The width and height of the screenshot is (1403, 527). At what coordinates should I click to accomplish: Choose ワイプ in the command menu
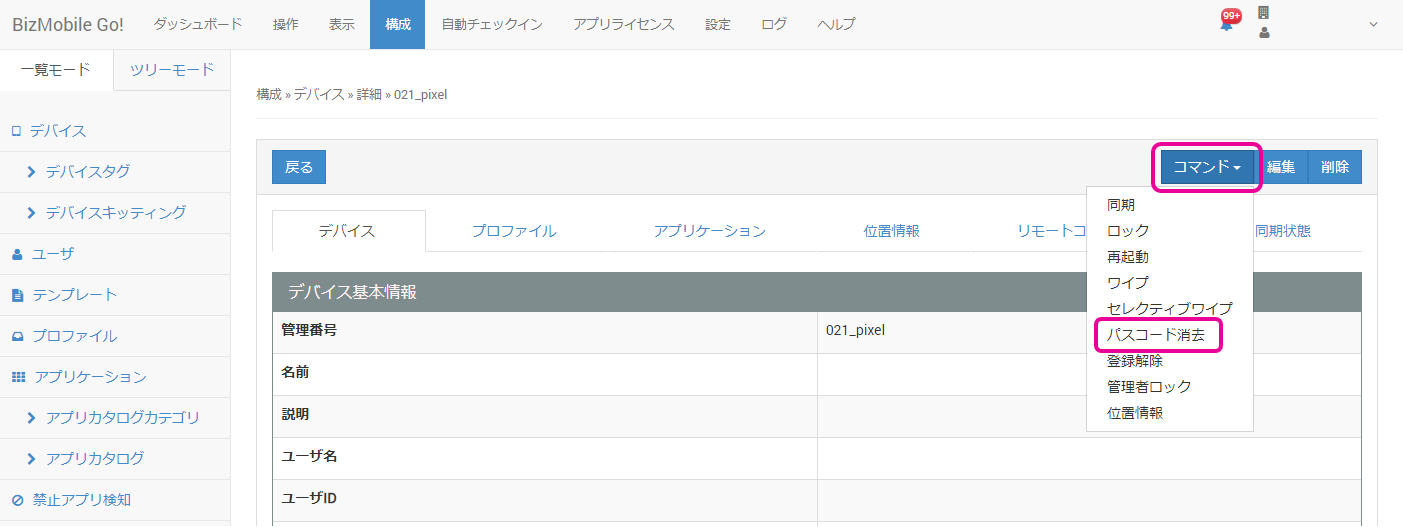[x=1128, y=283]
